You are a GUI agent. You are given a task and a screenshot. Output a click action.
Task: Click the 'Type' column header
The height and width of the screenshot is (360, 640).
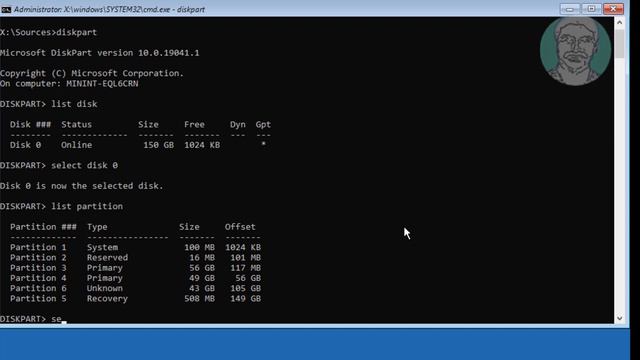tap(97, 227)
